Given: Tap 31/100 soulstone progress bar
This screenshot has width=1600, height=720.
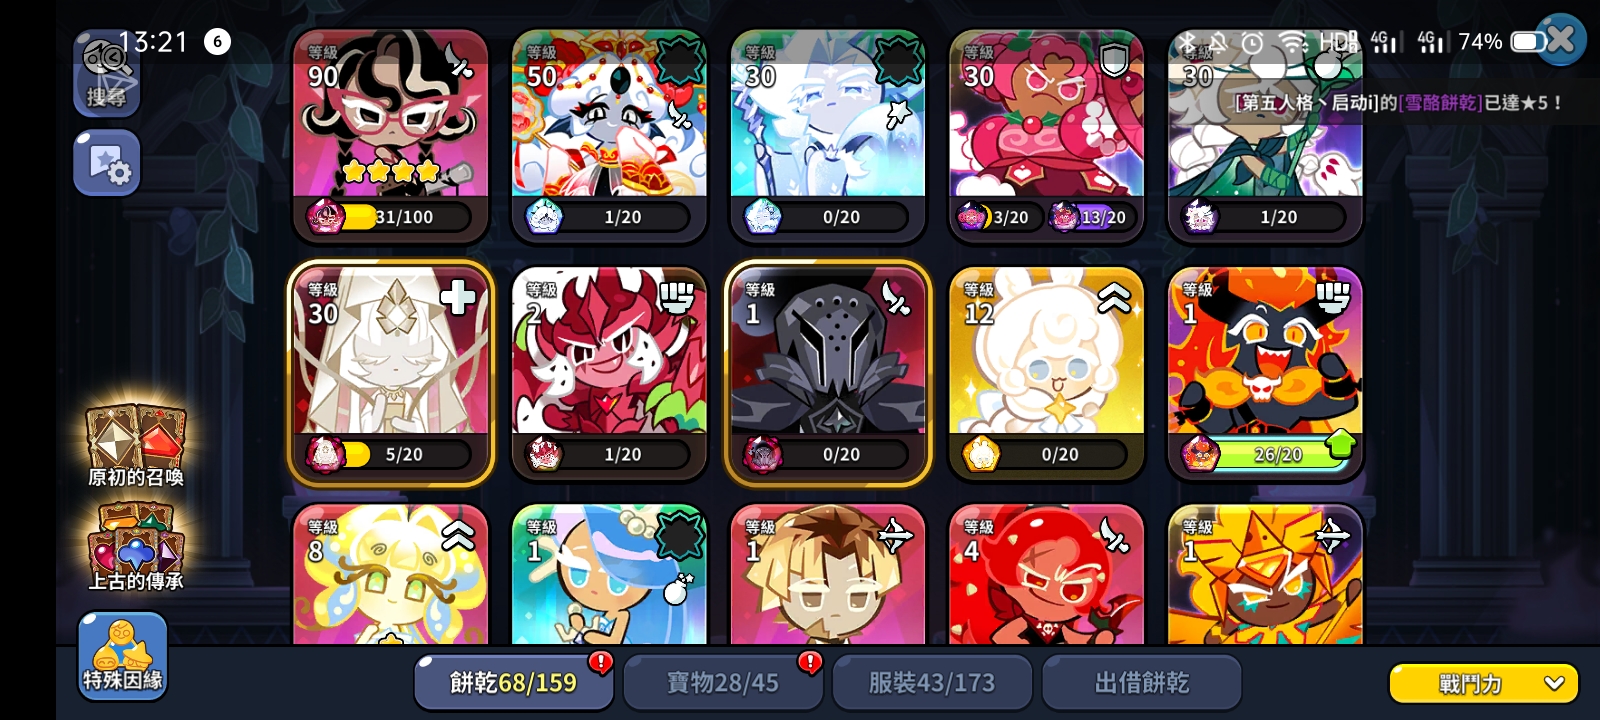Looking at the screenshot, I should 390,217.
